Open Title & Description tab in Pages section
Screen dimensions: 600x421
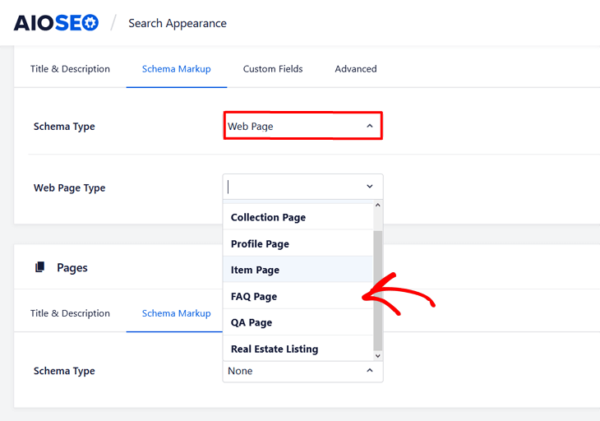pos(70,313)
